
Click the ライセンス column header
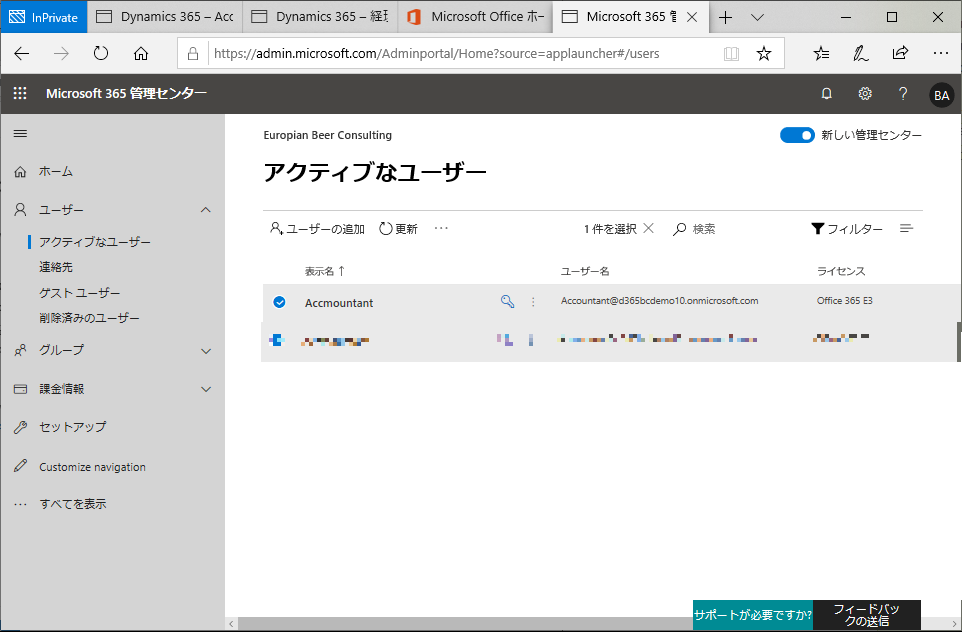point(841,271)
